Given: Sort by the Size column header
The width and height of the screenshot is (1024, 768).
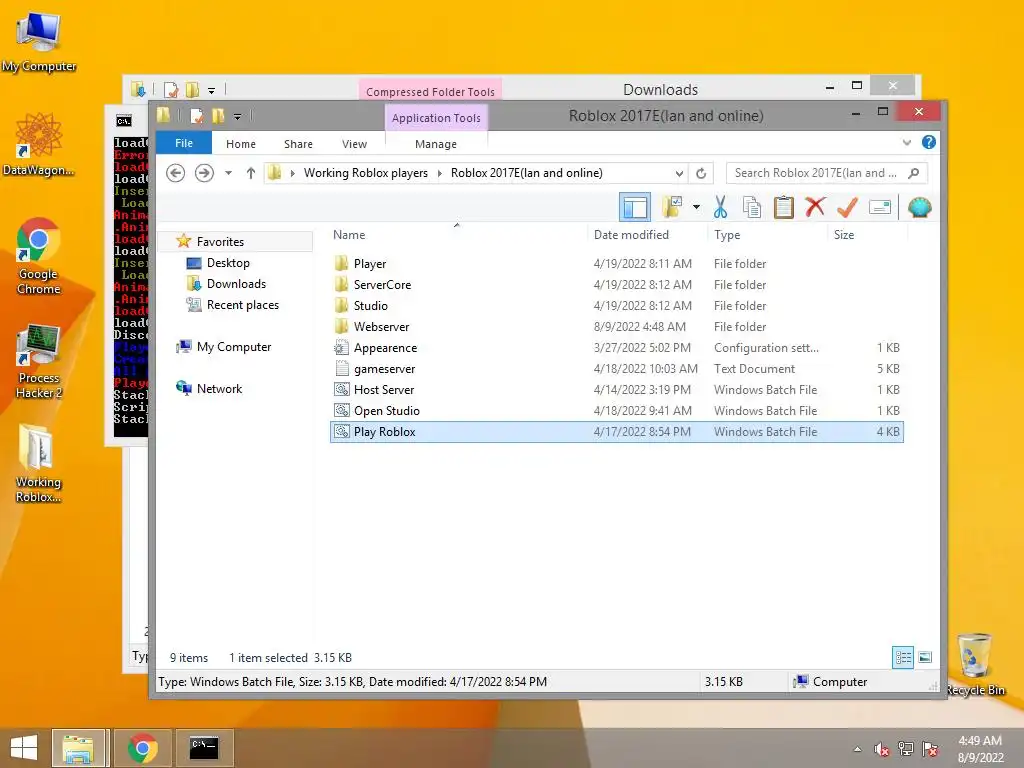Looking at the screenshot, I should tap(844, 234).
